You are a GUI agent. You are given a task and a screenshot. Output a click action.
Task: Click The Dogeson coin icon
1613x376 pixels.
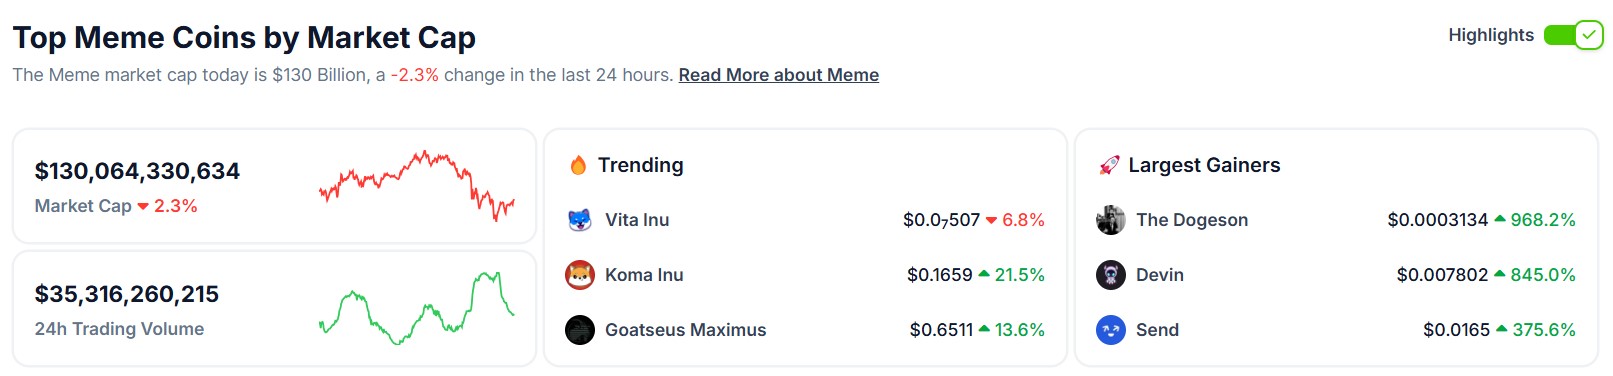pyautogui.click(x=1111, y=220)
